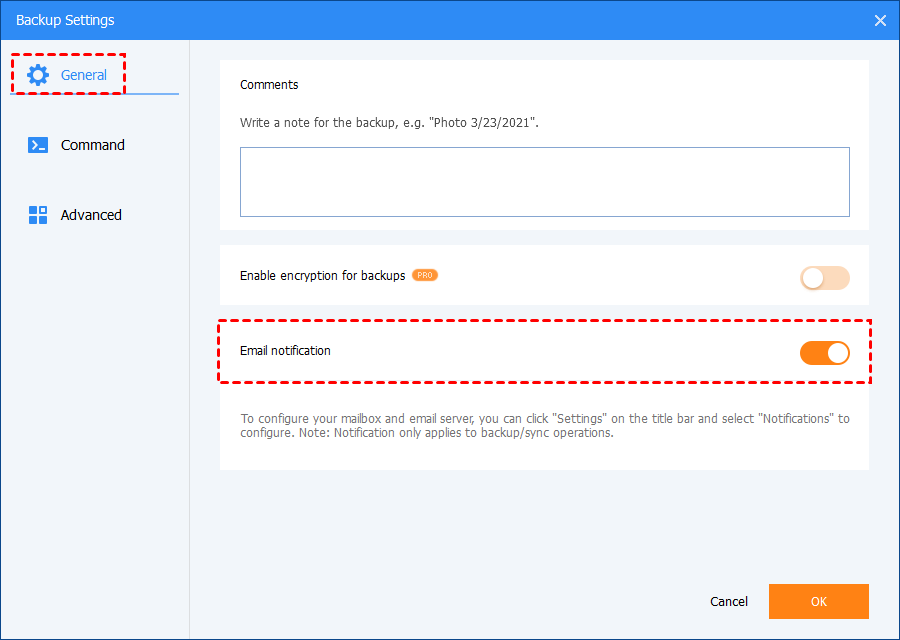900x640 pixels.
Task: Click the "Email notification" label text
Action: click(x=285, y=351)
